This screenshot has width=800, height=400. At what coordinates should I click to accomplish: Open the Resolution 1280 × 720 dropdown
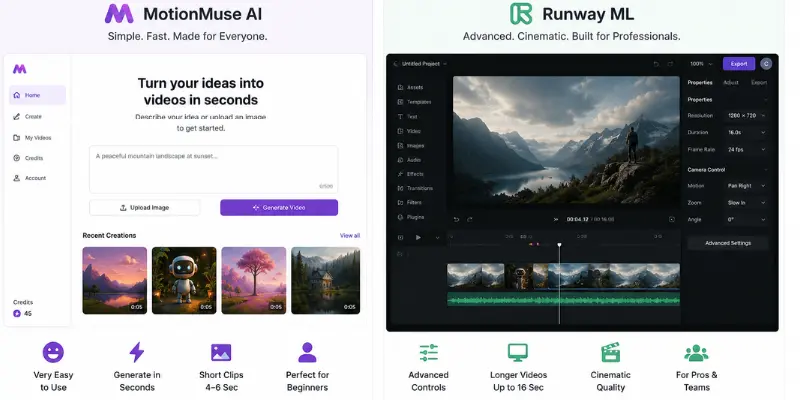746,116
